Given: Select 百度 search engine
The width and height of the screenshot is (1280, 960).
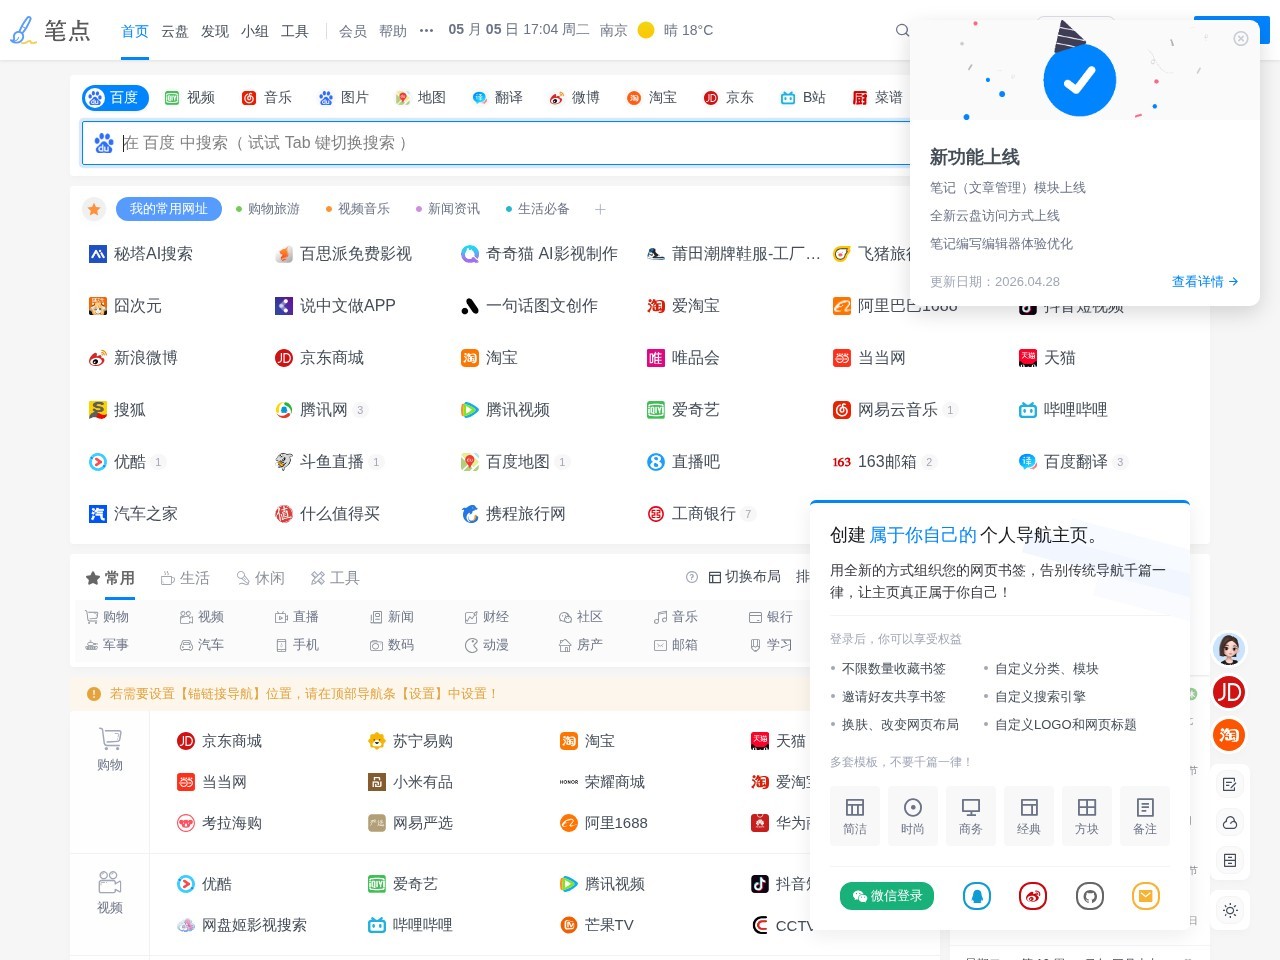Looking at the screenshot, I should pos(116,97).
